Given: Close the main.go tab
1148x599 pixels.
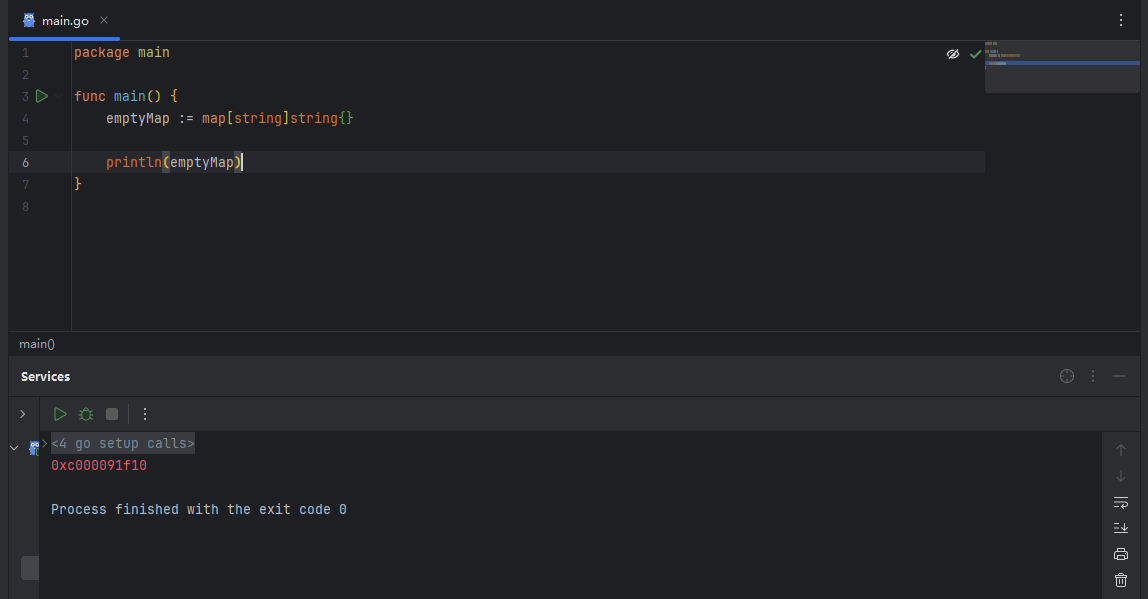Looking at the screenshot, I should click(x=104, y=21).
